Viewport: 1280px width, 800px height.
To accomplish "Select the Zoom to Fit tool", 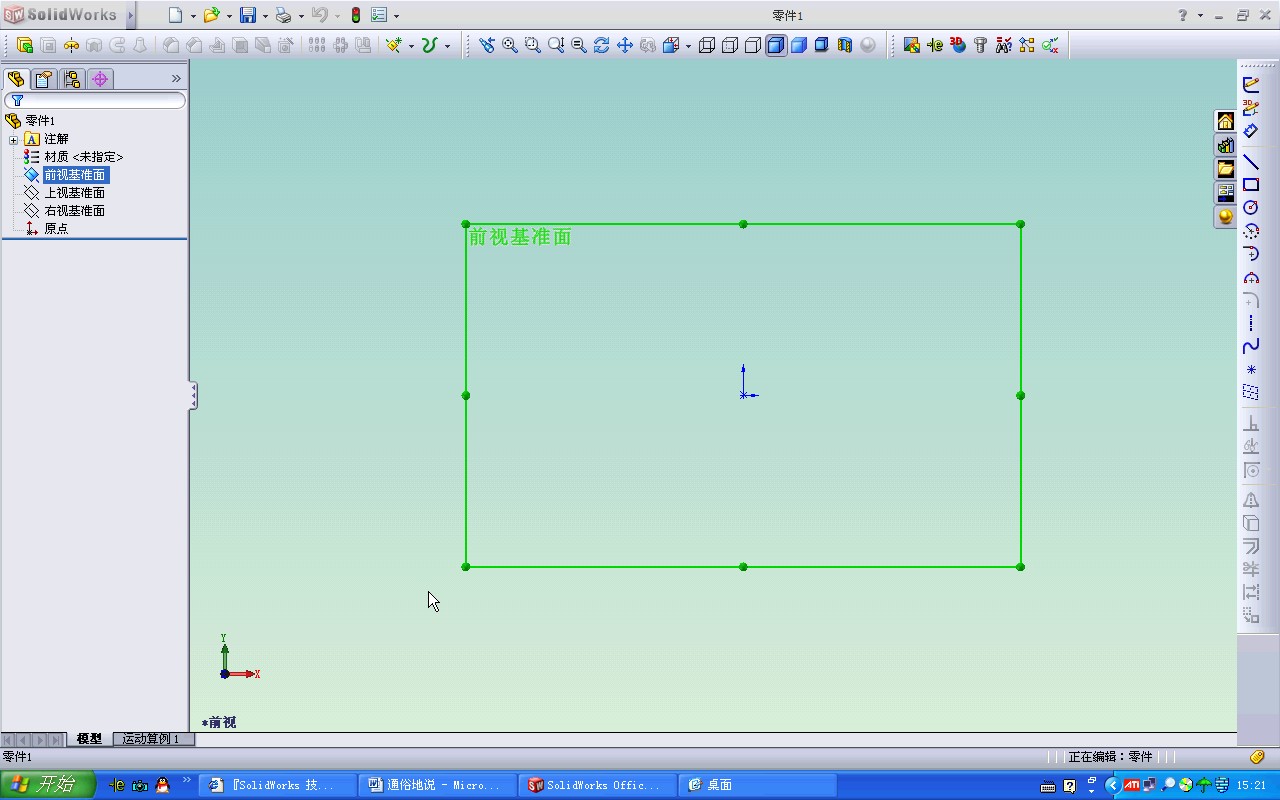I will click(x=510, y=45).
